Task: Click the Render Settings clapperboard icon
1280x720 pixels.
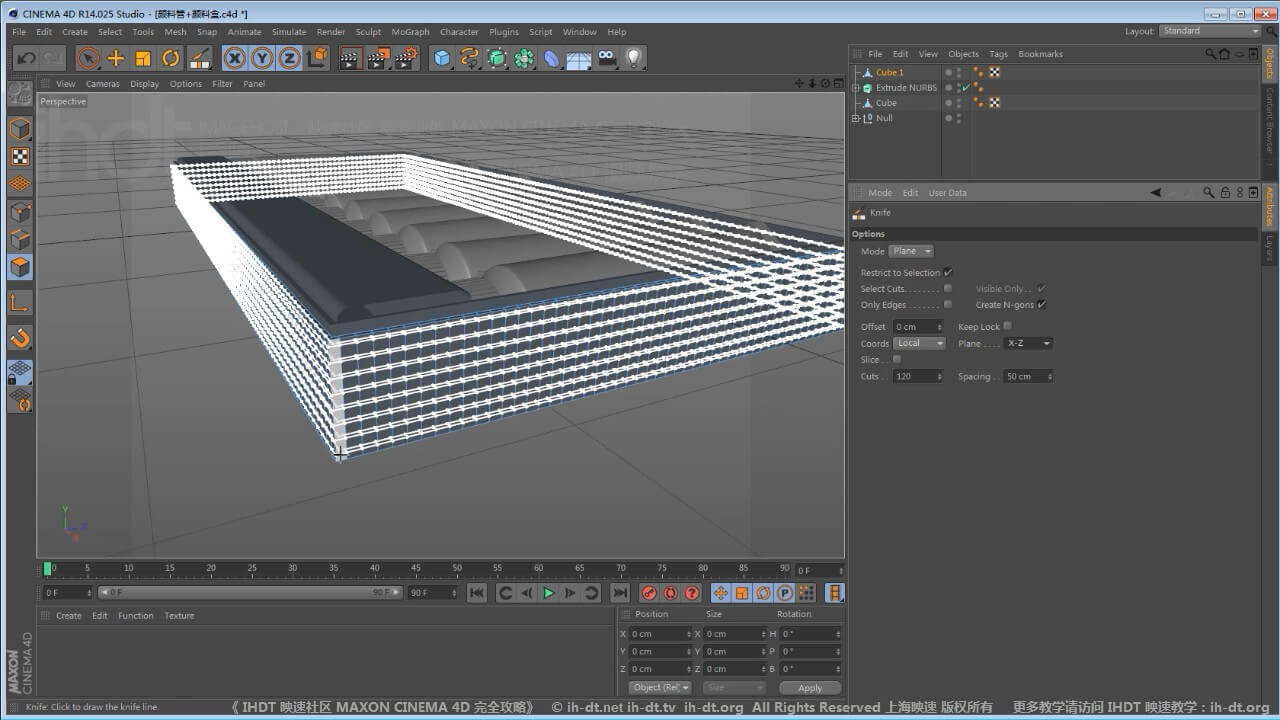Action: click(x=405, y=58)
